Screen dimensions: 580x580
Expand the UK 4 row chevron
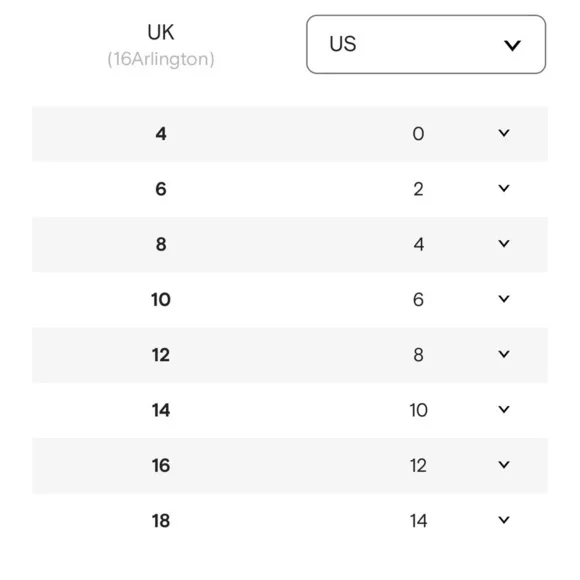point(504,133)
